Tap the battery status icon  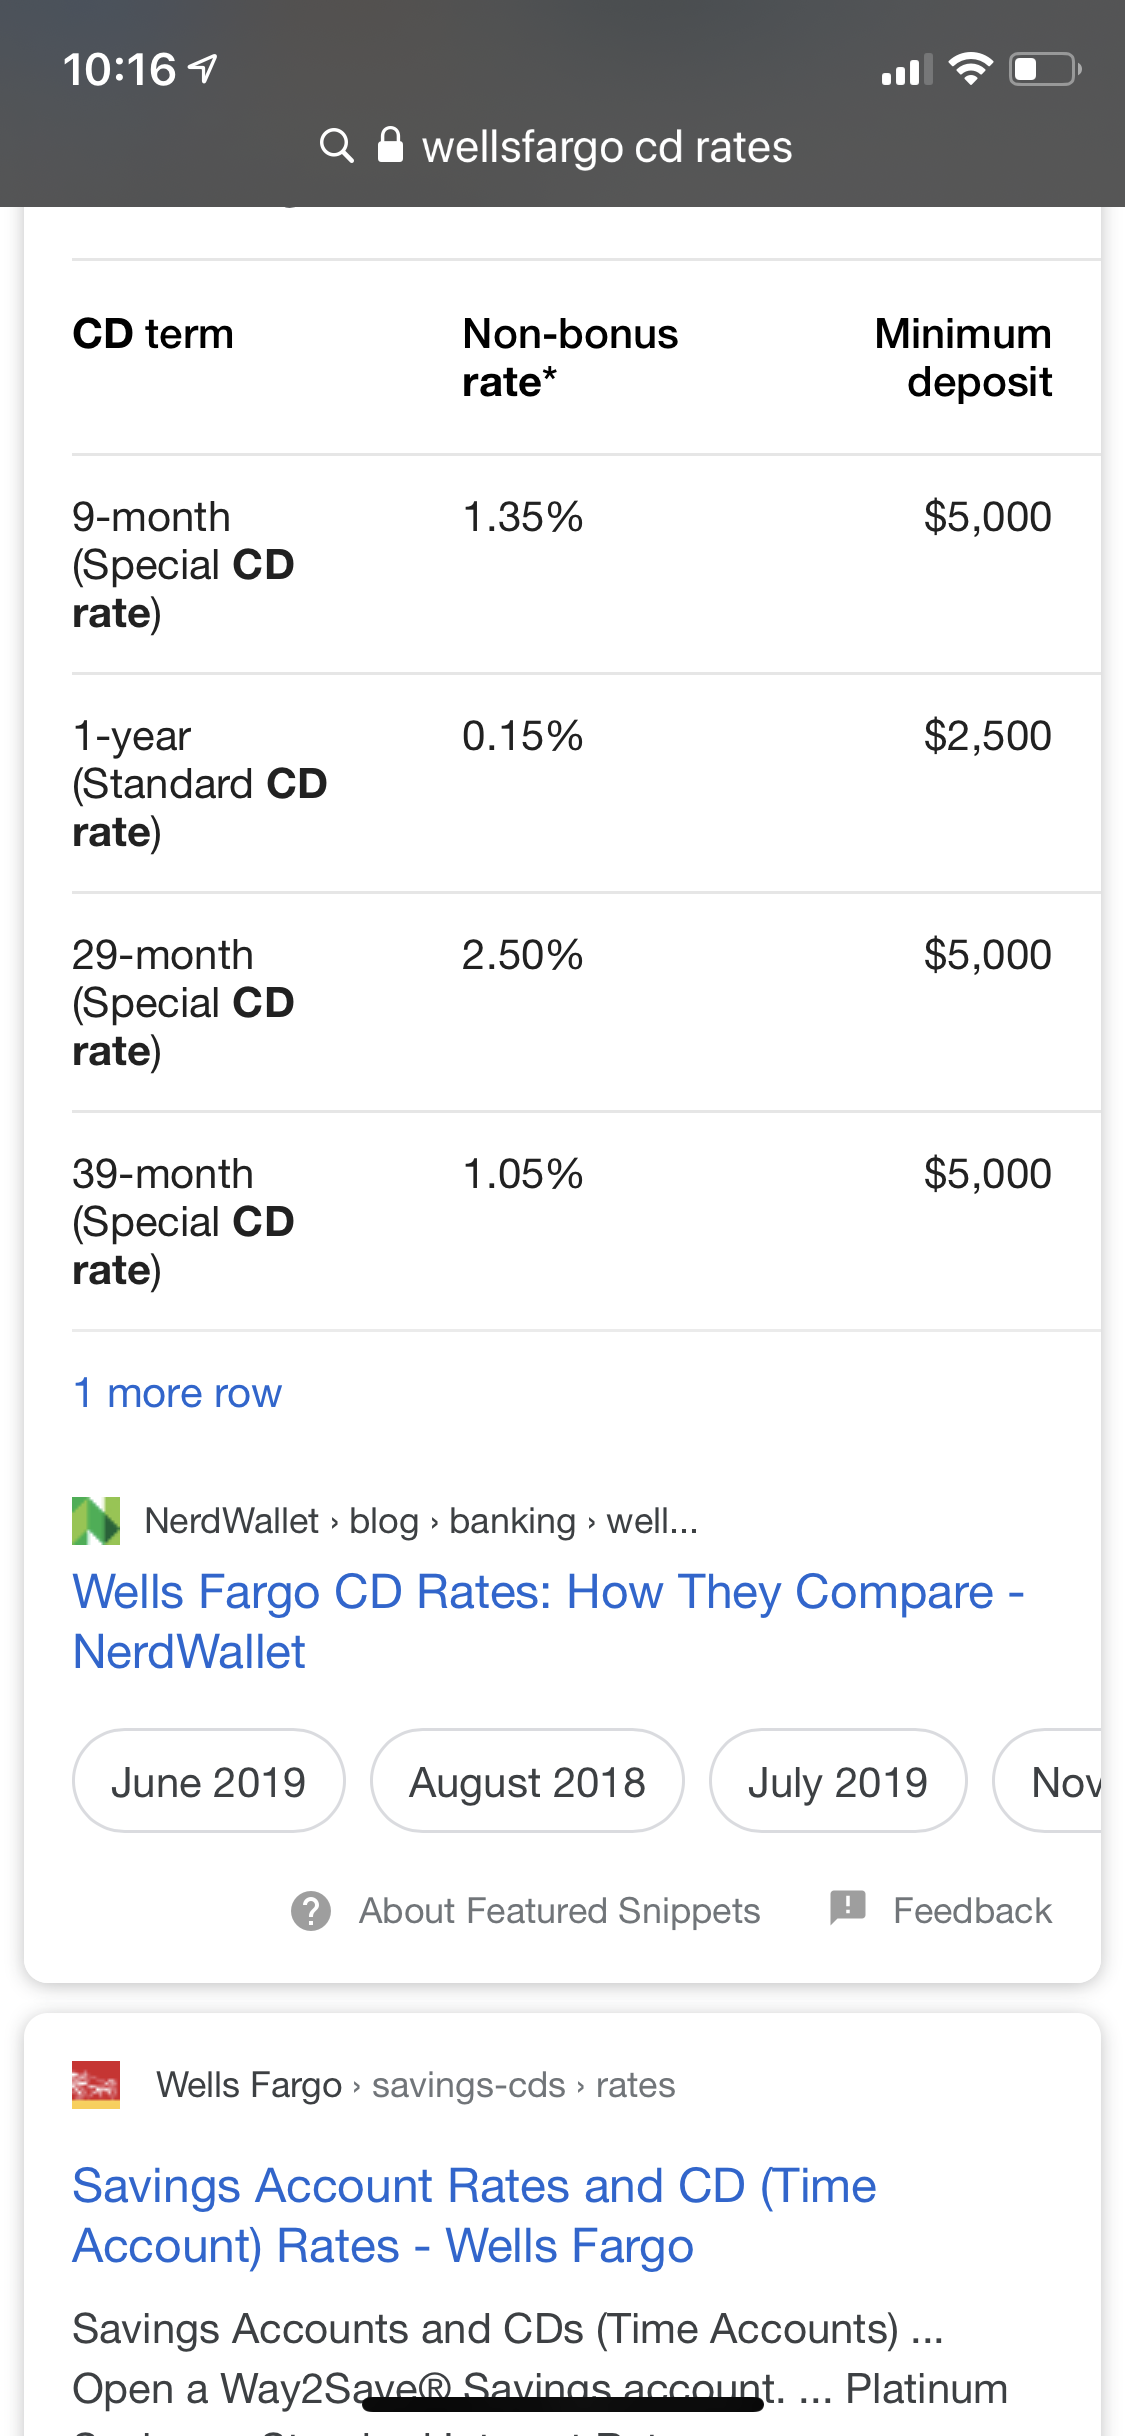tap(1045, 69)
